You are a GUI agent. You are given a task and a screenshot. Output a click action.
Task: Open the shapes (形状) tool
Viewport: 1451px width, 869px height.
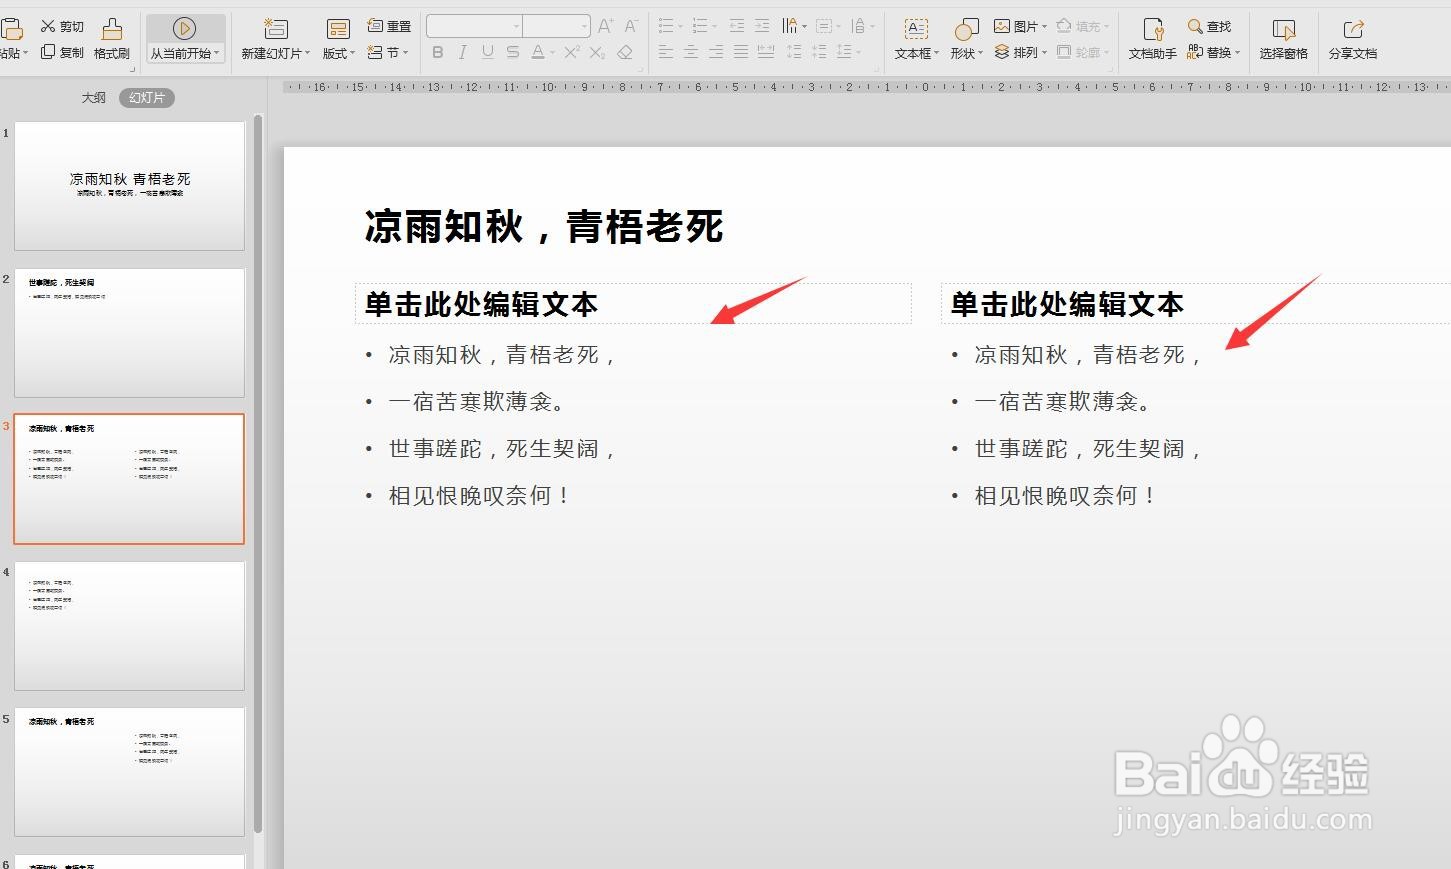coord(963,40)
